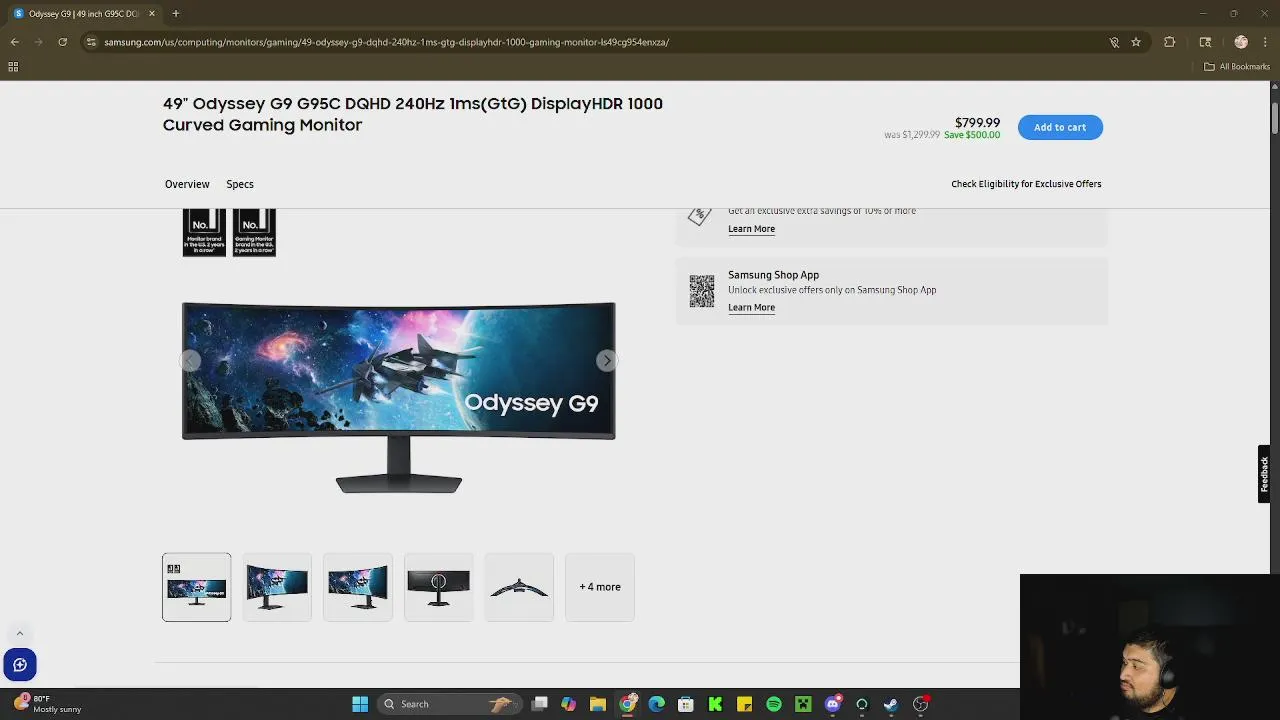Open the Feedback side tab
Screen dimensions: 1280x720
[x=1264, y=474]
